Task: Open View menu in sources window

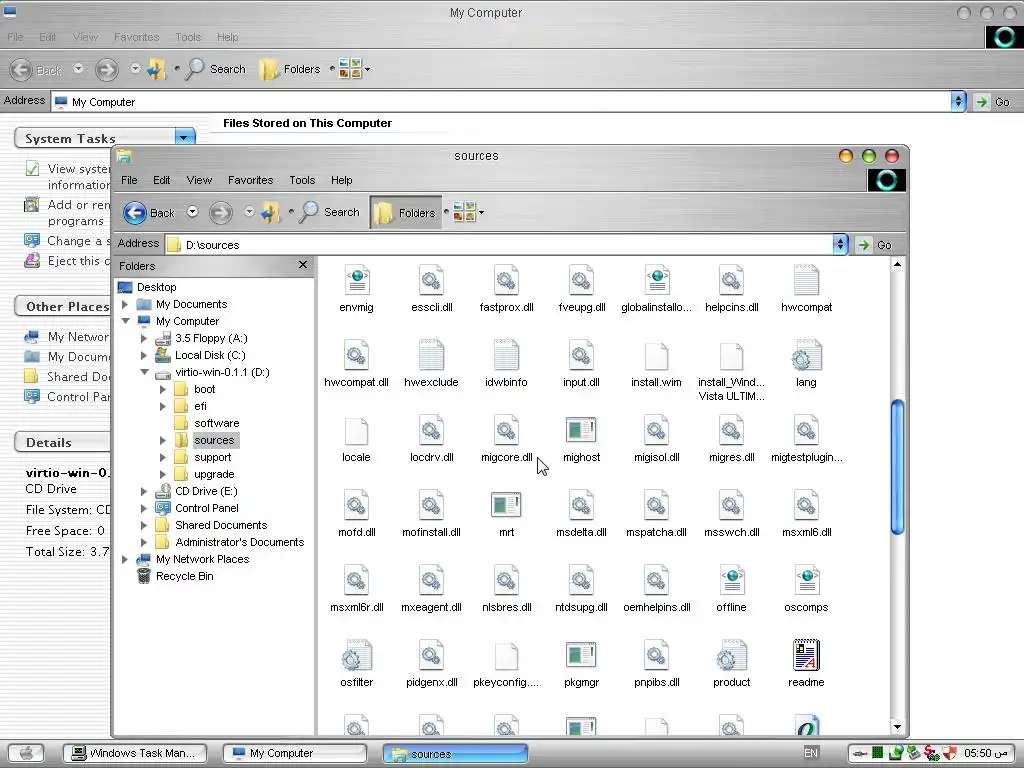Action: [x=199, y=180]
